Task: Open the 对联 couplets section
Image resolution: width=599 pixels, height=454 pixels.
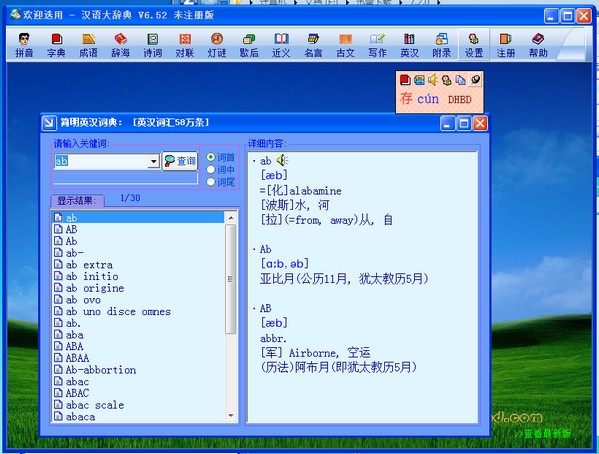Action: (x=185, y=45)
